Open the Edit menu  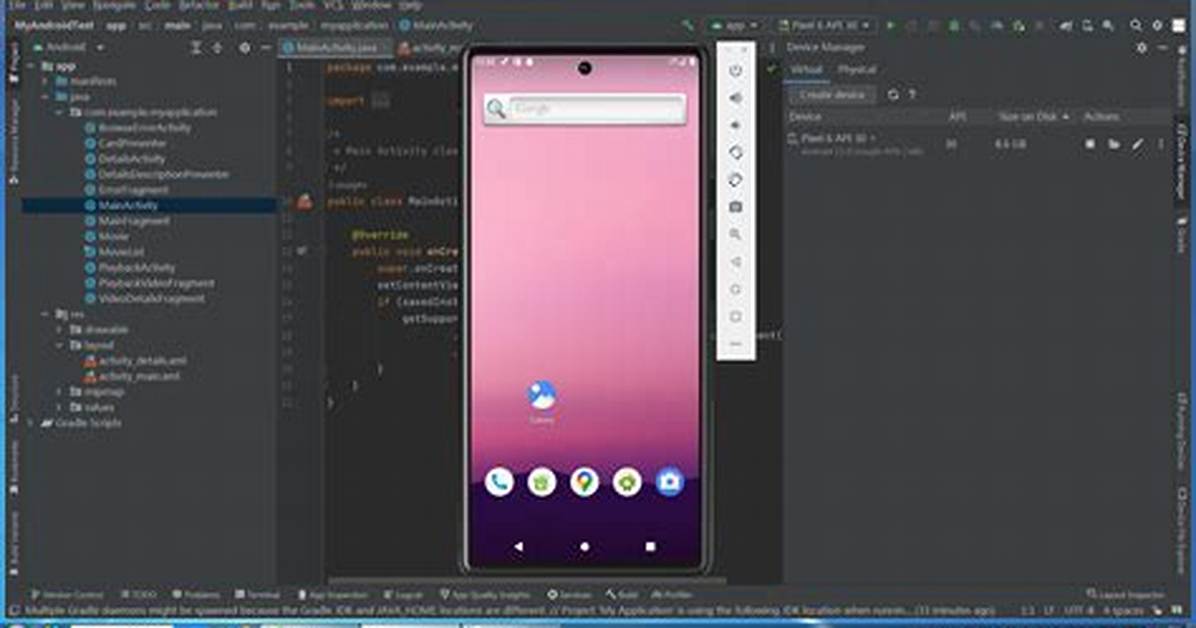[45, 5]
